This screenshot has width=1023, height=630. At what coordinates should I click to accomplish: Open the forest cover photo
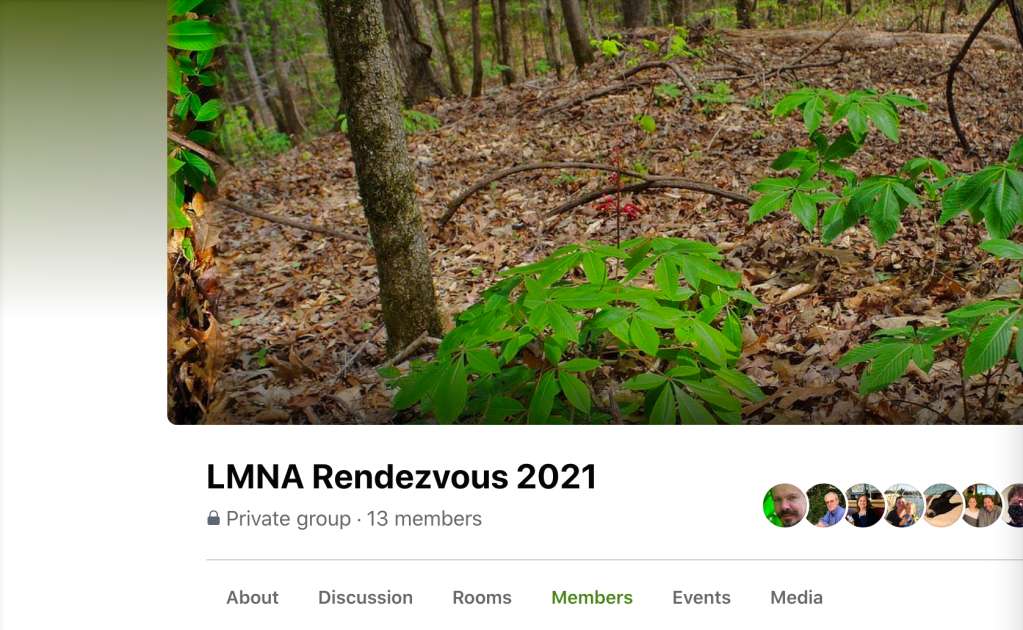pos(595,212)
